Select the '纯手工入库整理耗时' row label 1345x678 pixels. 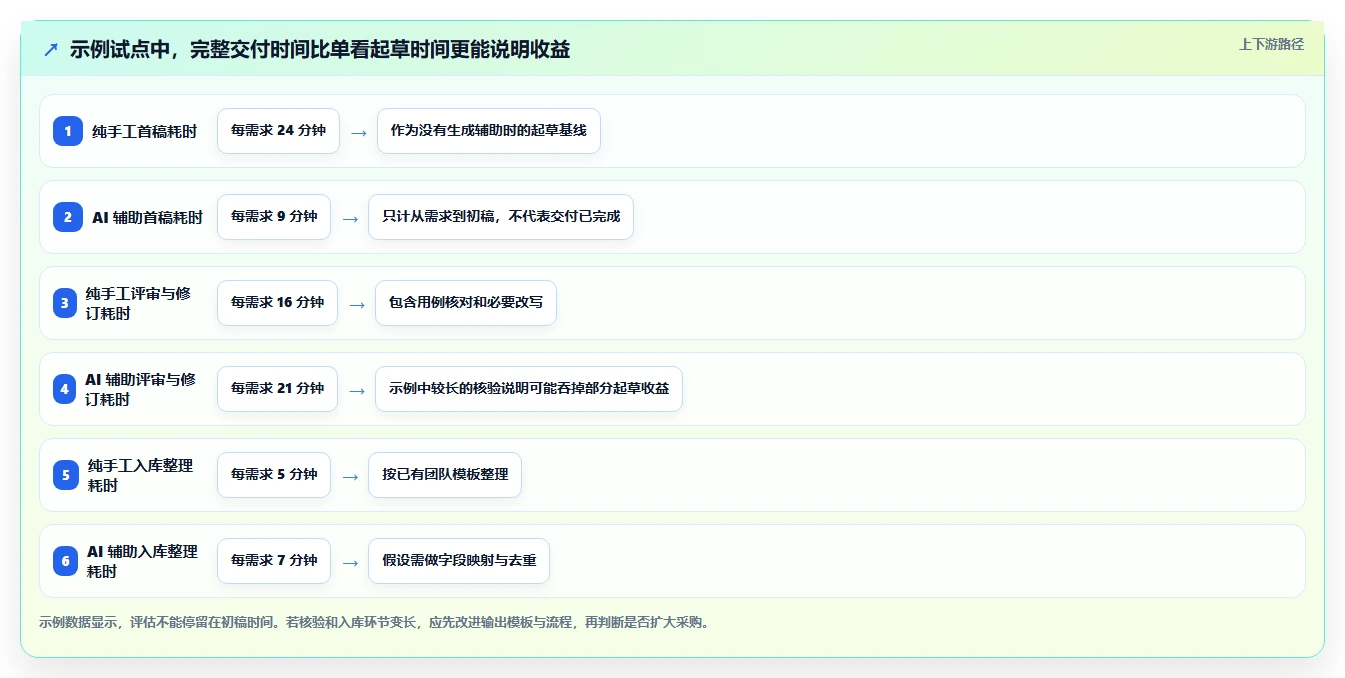pyautogui.click(x=140, y=475)
